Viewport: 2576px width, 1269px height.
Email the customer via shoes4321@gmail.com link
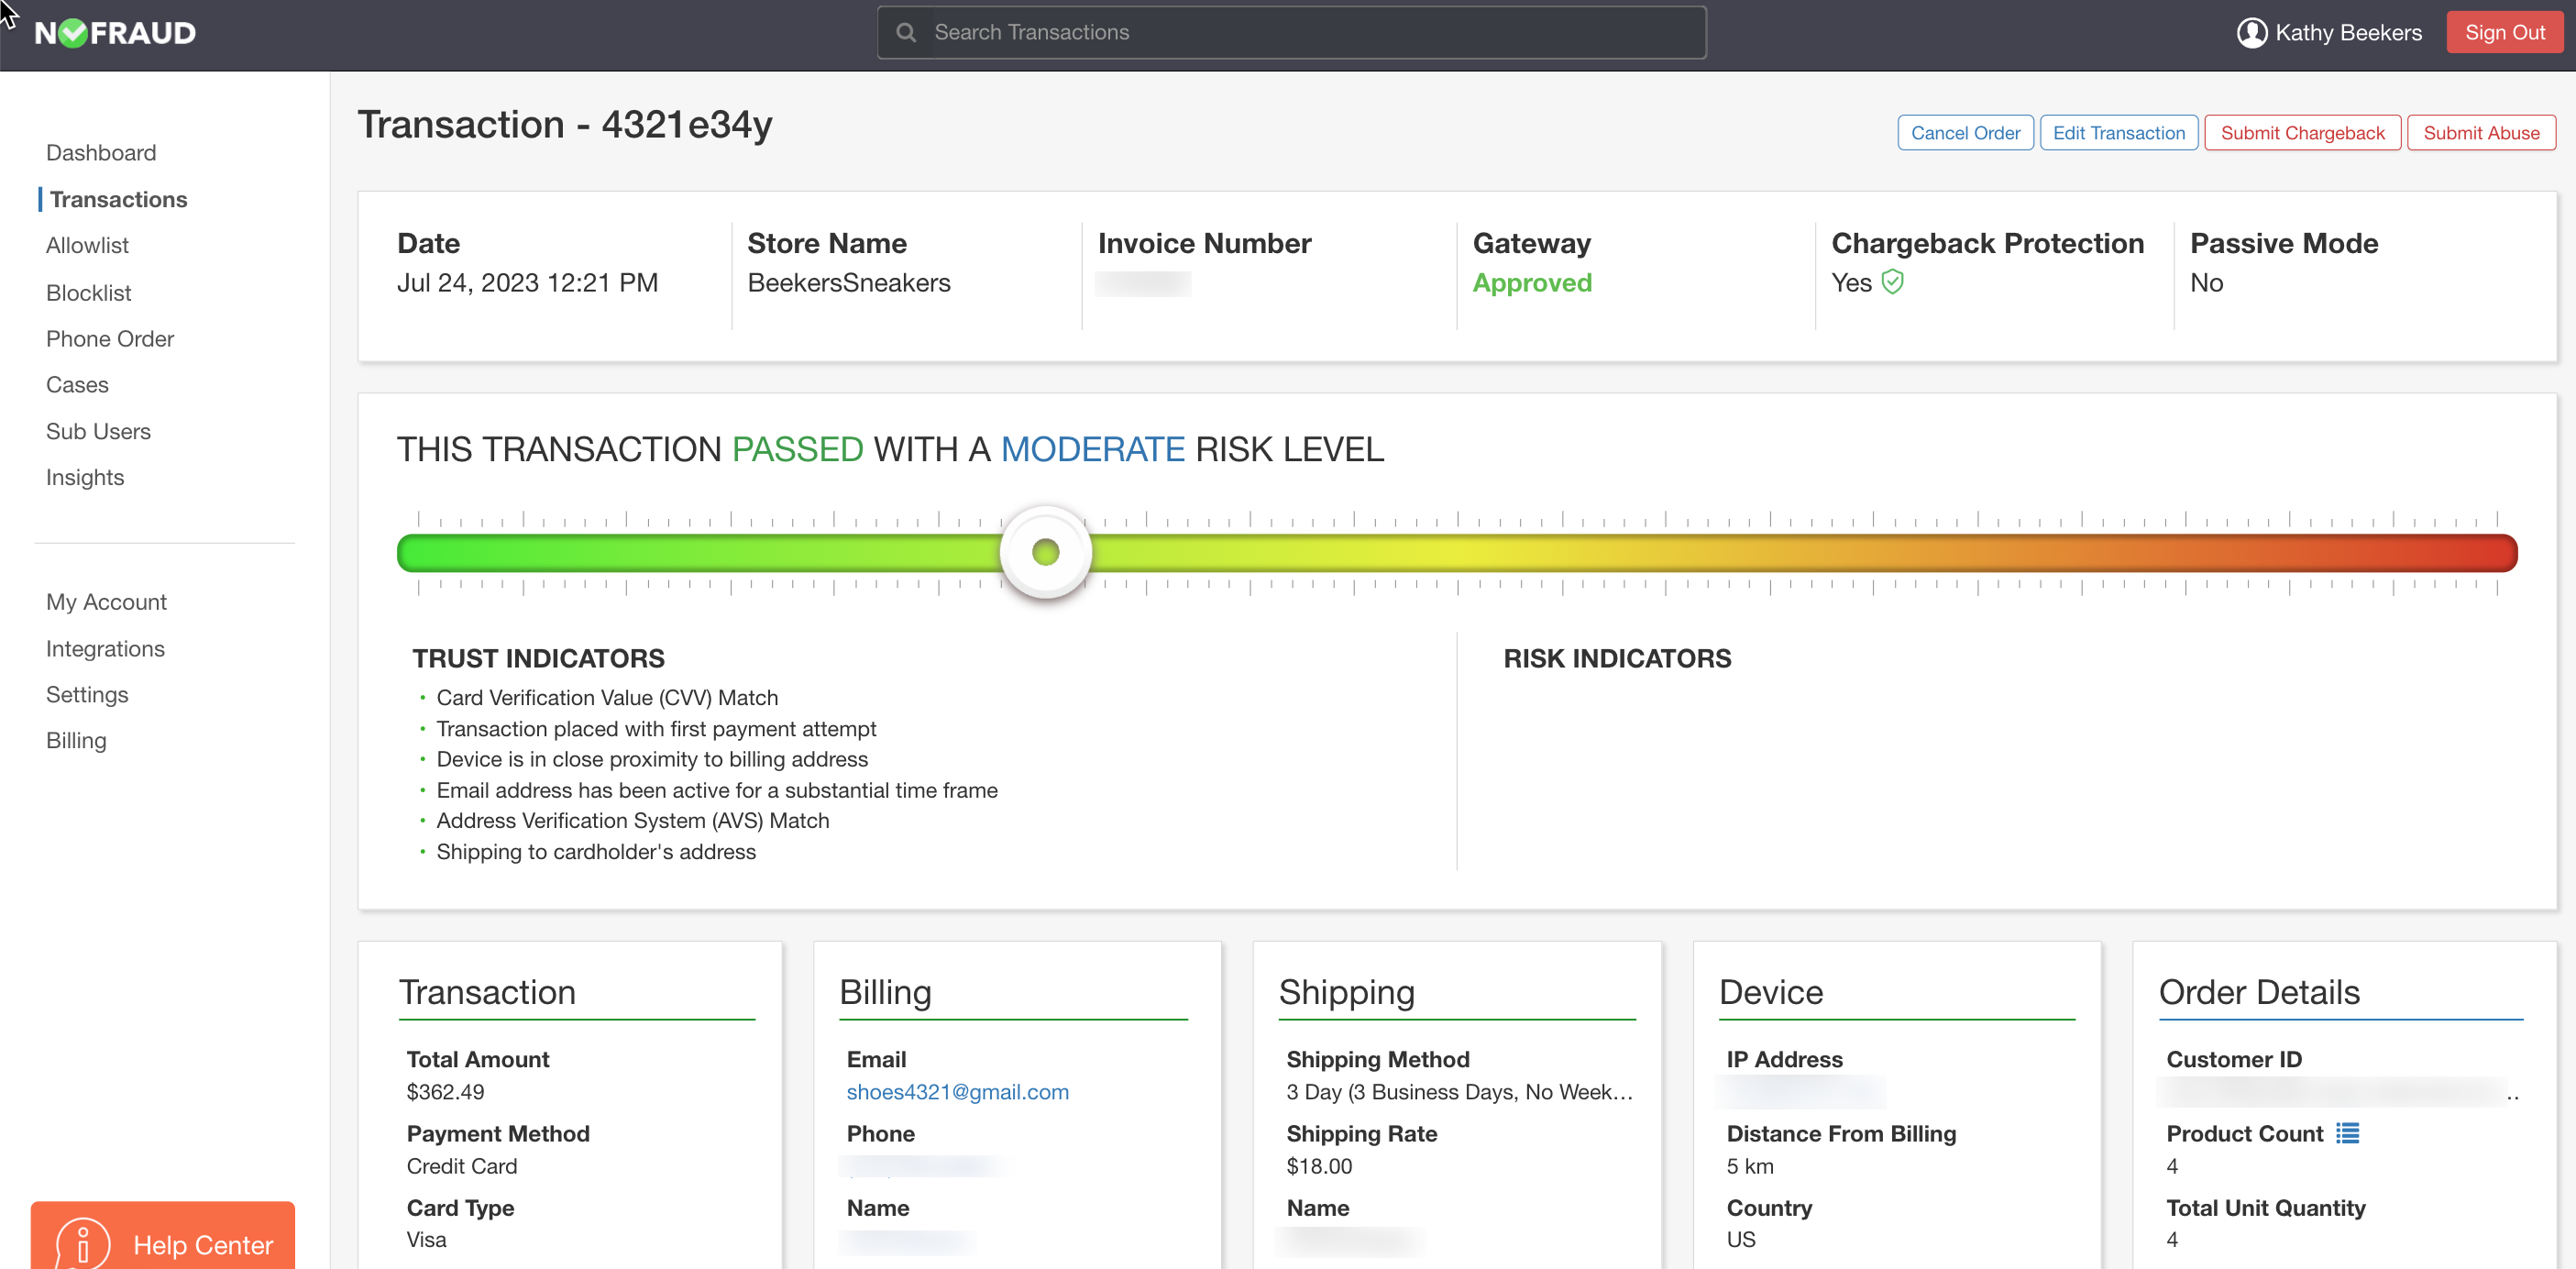[957, 1091]
